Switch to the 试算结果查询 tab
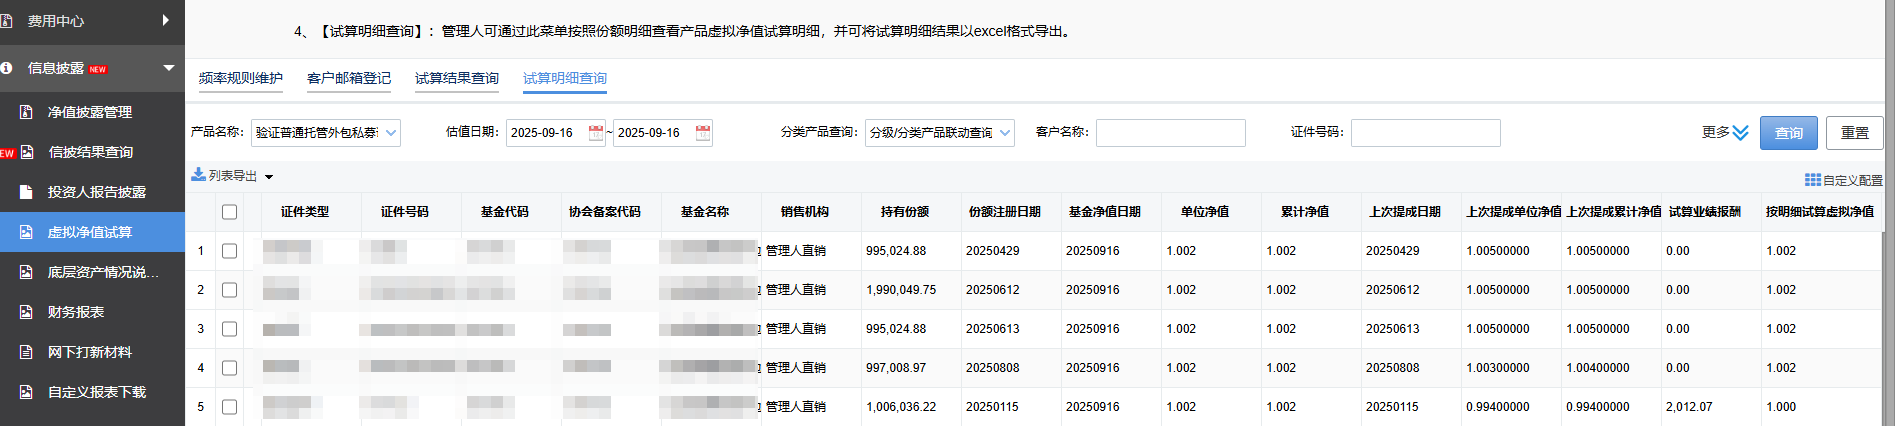The height and width of the screenshot is (426, 1895). click(x=457, y=78)
